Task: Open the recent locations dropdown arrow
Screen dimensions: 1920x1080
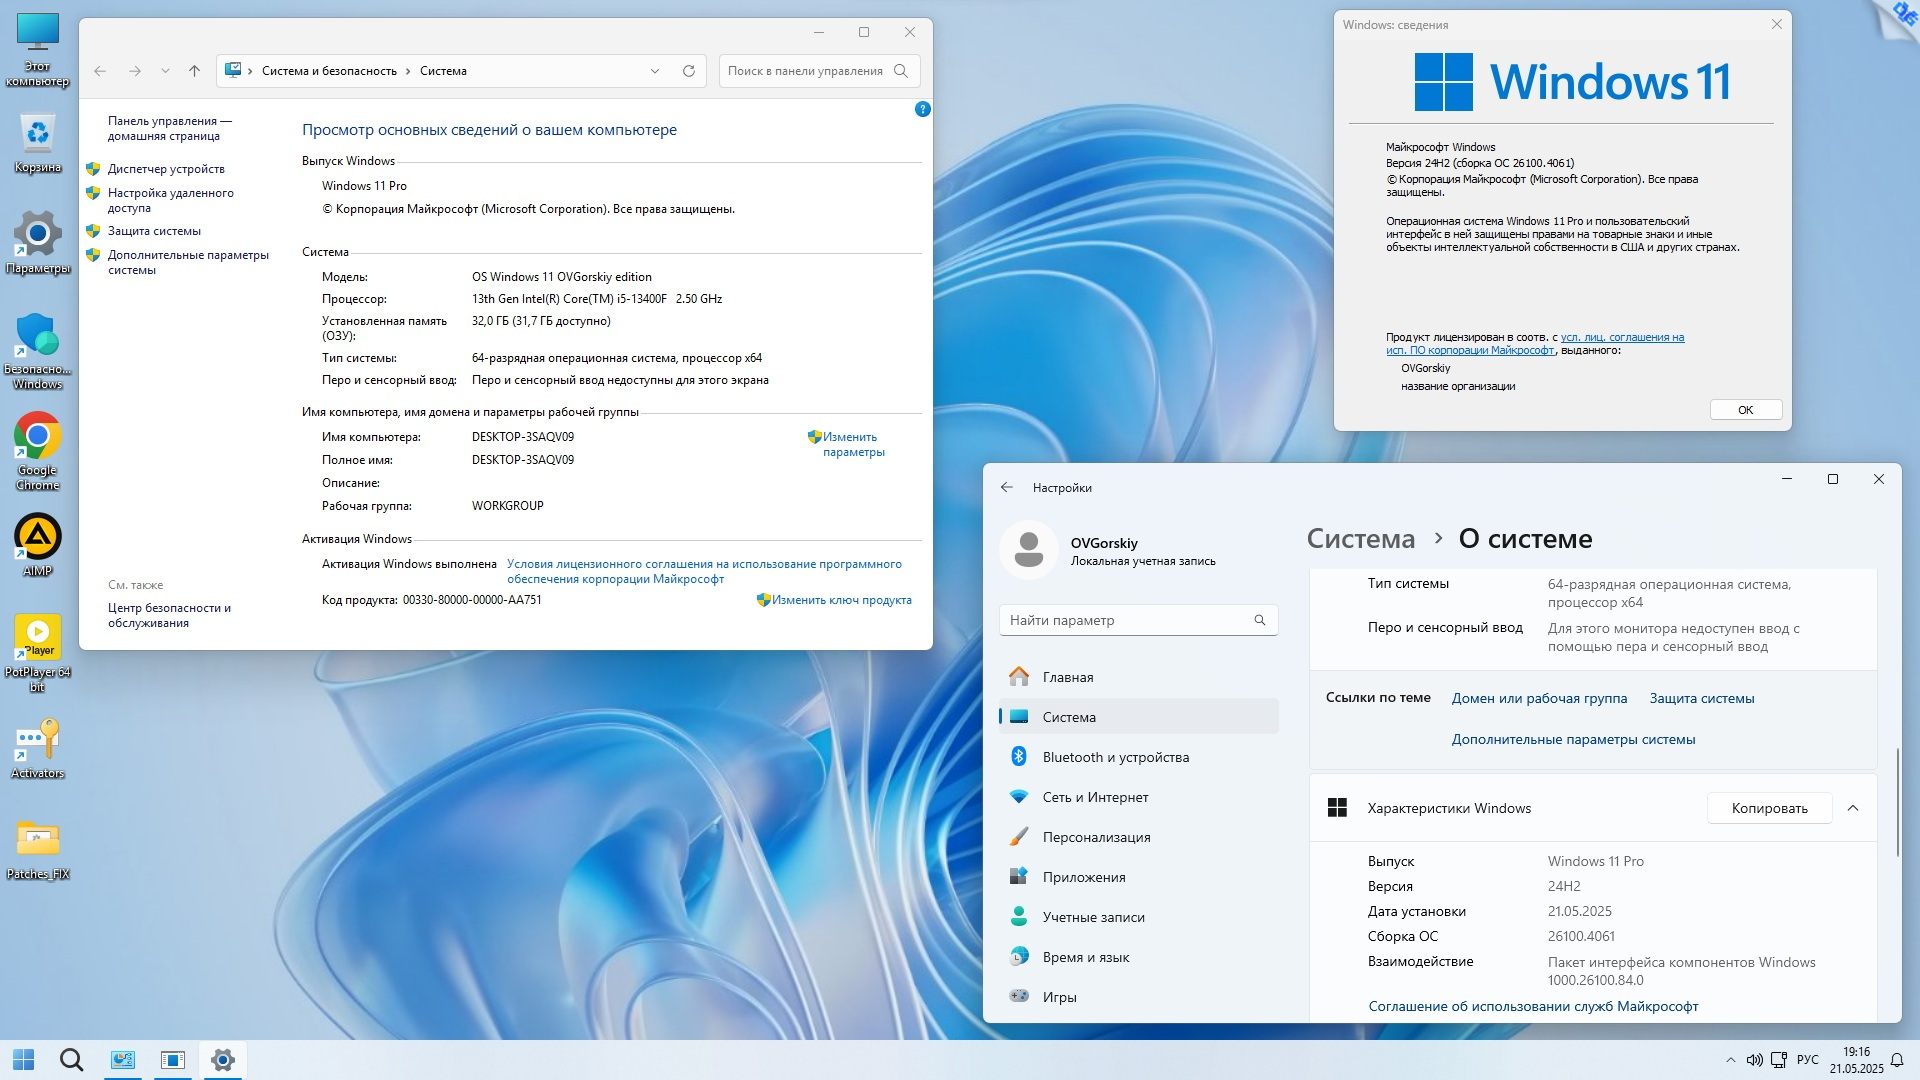Action: tap(165, 71)
